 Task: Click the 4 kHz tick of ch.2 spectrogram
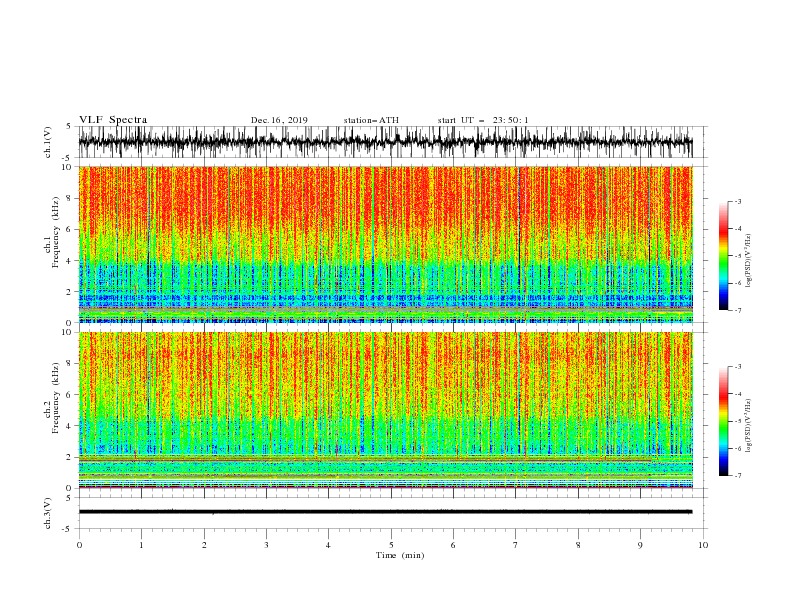pyautogui.click(x=69, y=426)
